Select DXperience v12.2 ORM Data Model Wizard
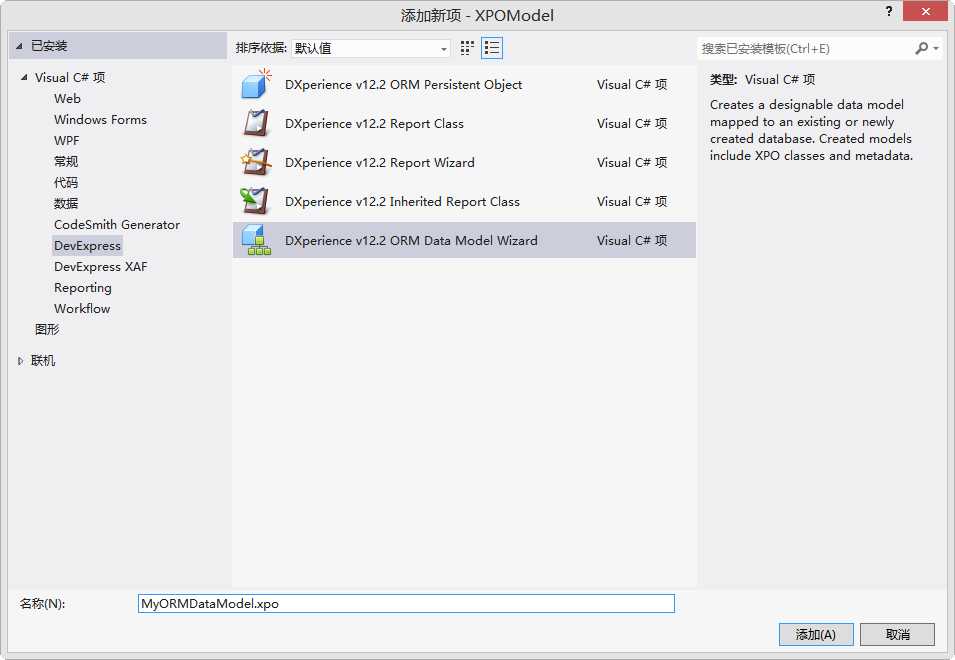This screenshot has height=660, width=955. click(x=464, y=240)
